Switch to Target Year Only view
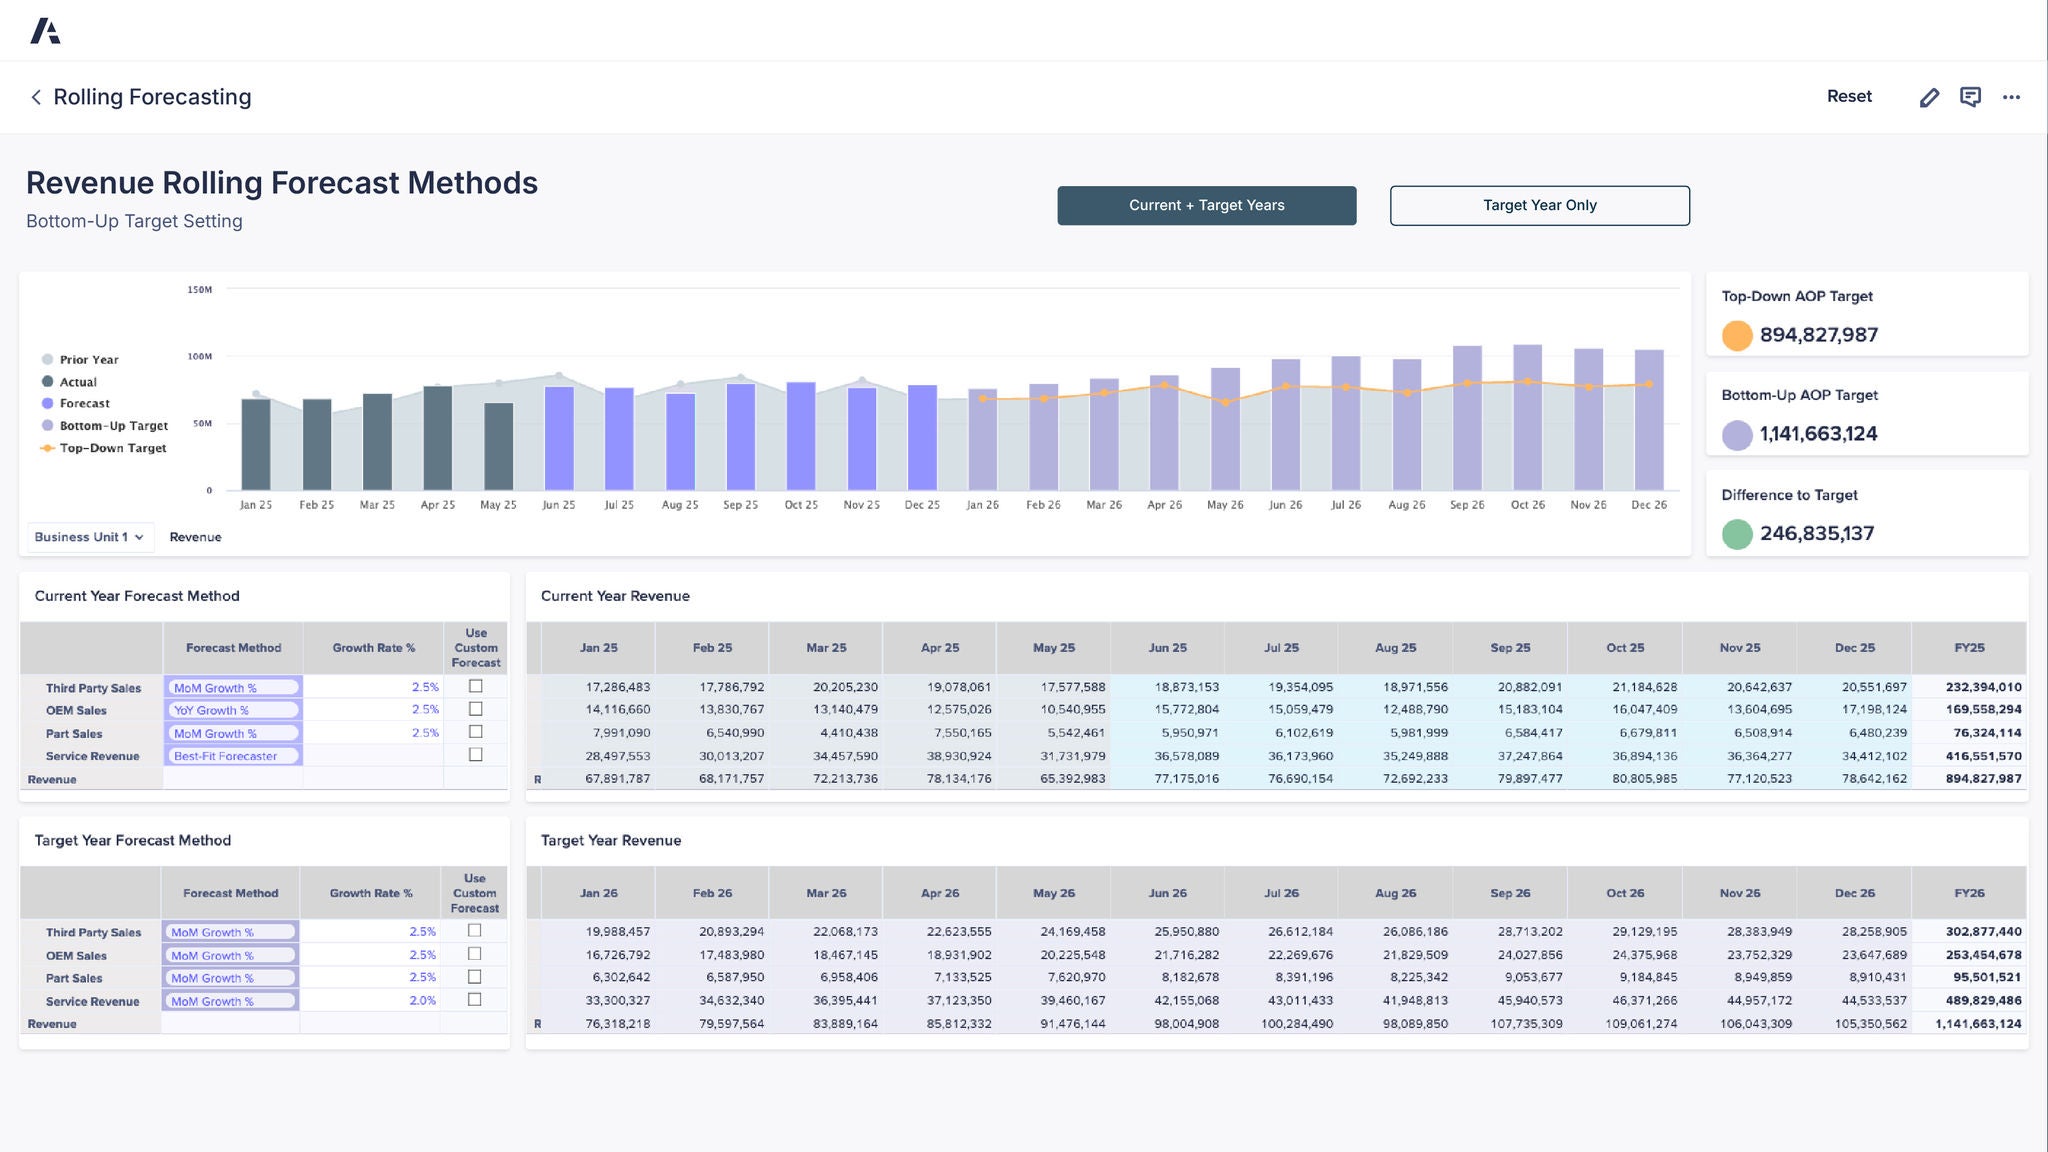The image size is (2048, 1152). point(1539,205)
